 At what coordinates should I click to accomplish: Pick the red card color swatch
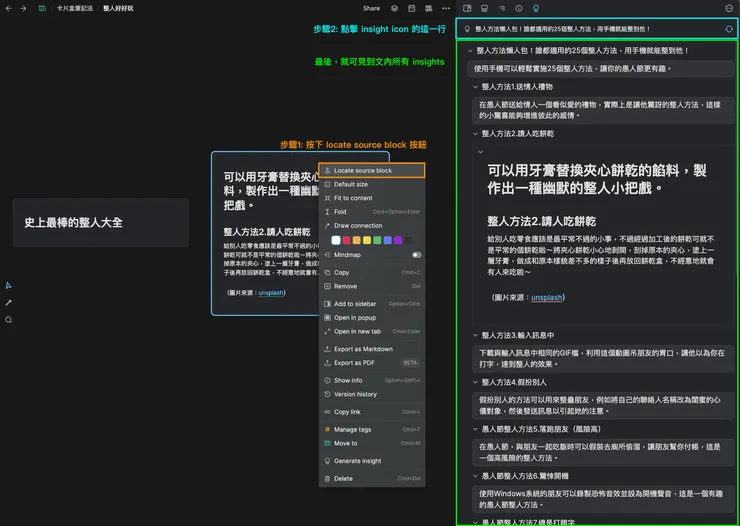point(346,240)
